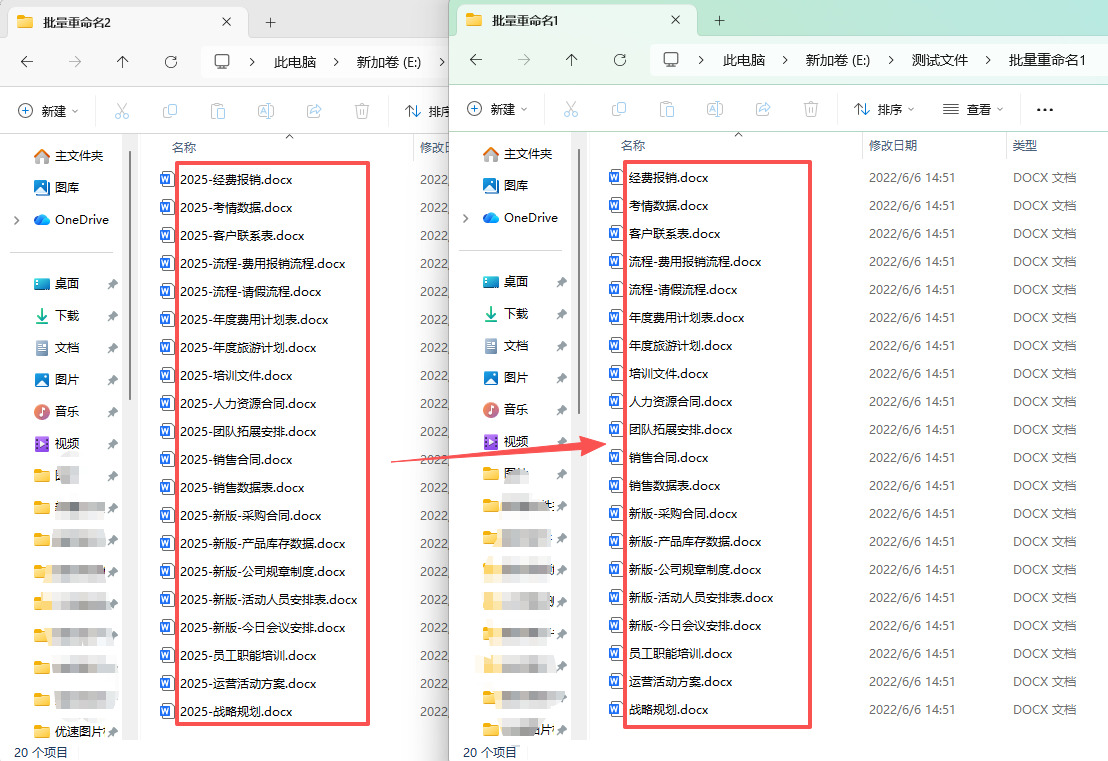Expand OneDrive node in 批量重命名2 sidebar
This screenshot has height=761, width=1108.
tap(16, 220)
